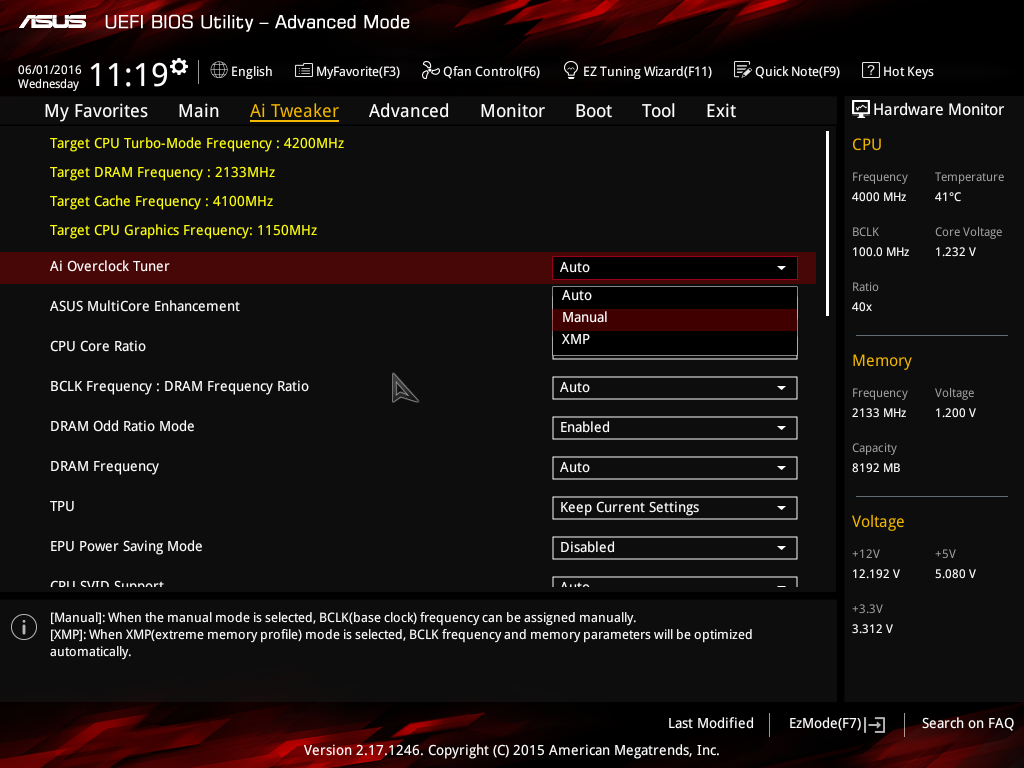1024x768 pixels.
Task: Select the TPU setting label
Action: click(62, 506)
